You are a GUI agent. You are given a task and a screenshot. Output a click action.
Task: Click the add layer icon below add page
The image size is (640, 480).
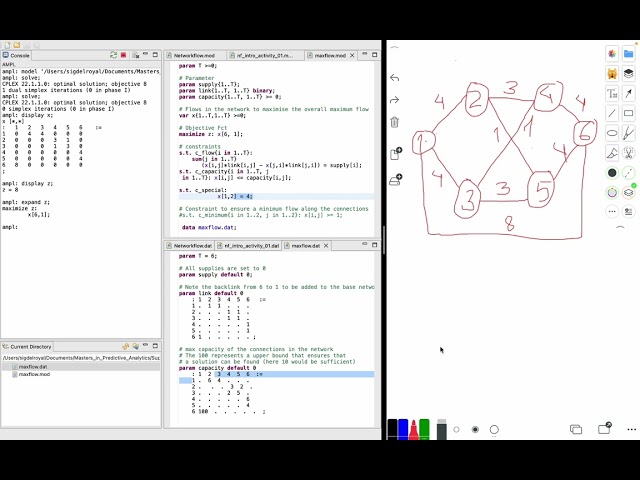(x=396, y=180)
